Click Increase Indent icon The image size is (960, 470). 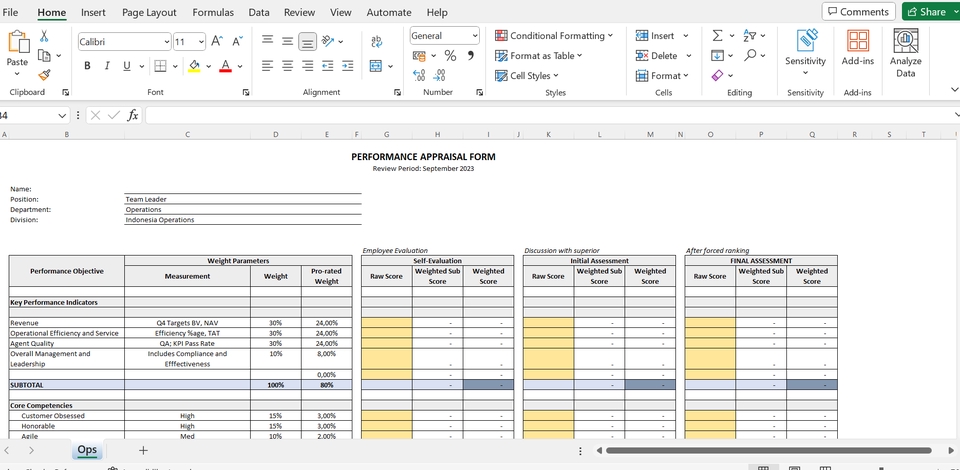pos(348,65)
